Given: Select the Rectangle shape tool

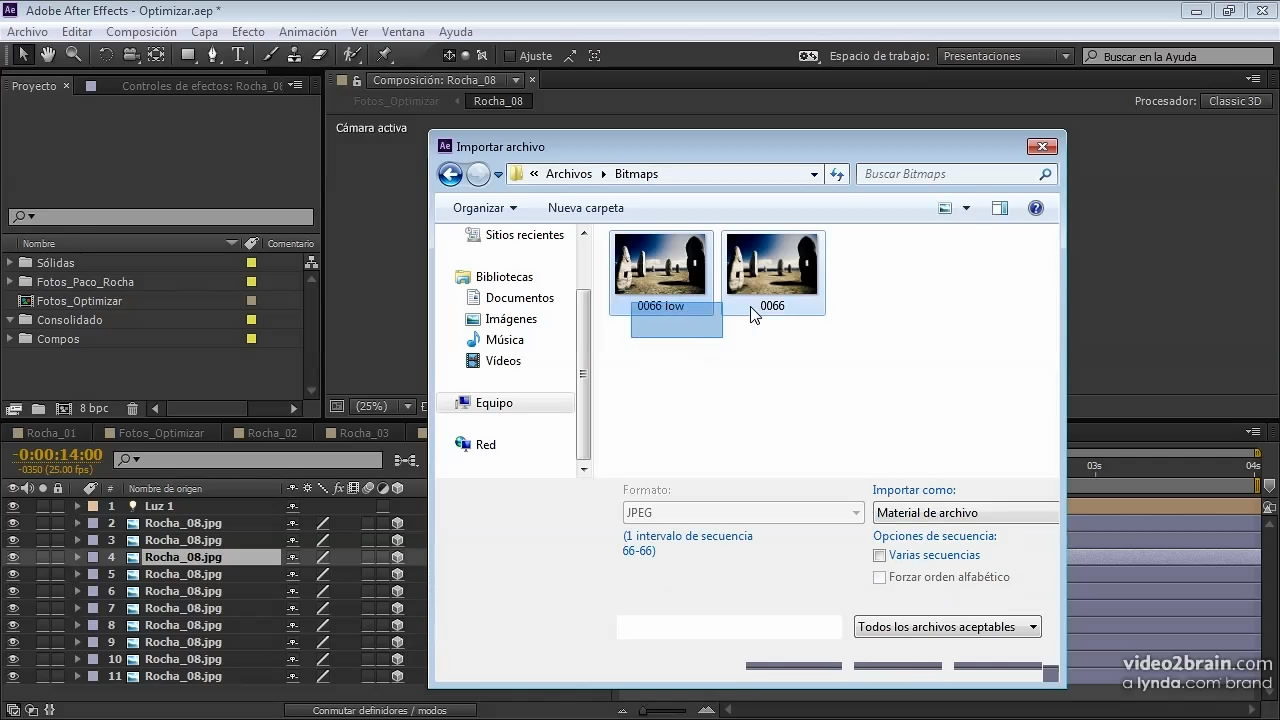Looking at the screenshot, I should click(x=188, y=55).
